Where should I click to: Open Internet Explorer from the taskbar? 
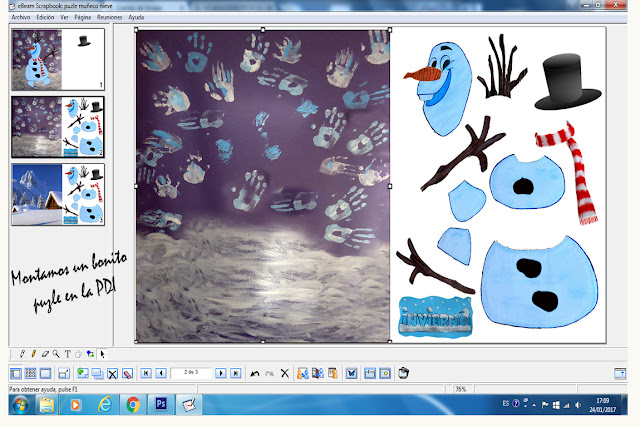(104, 405)
